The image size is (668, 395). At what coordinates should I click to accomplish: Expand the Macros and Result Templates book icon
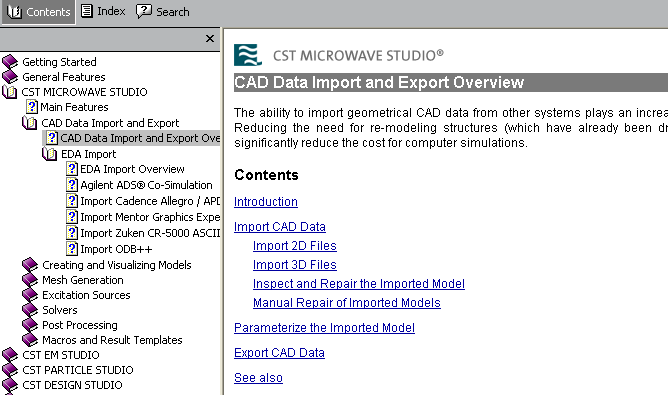30,340
